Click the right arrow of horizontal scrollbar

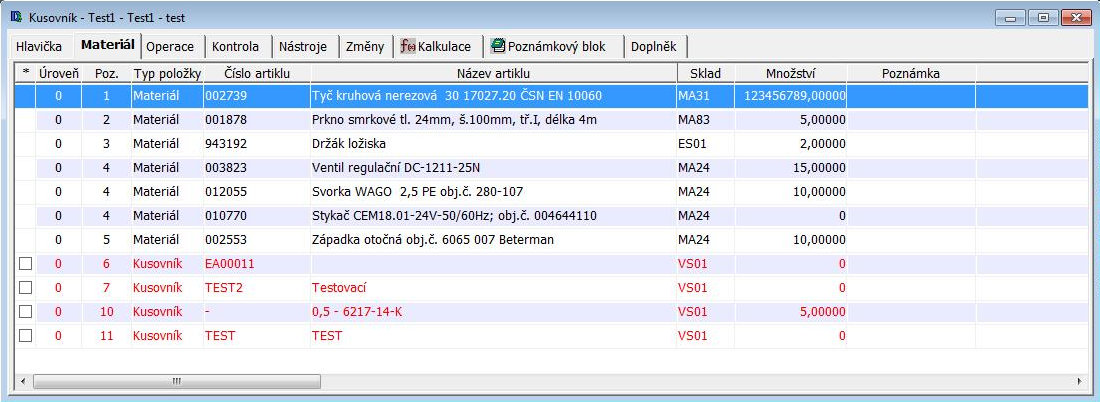point(1079,381)
